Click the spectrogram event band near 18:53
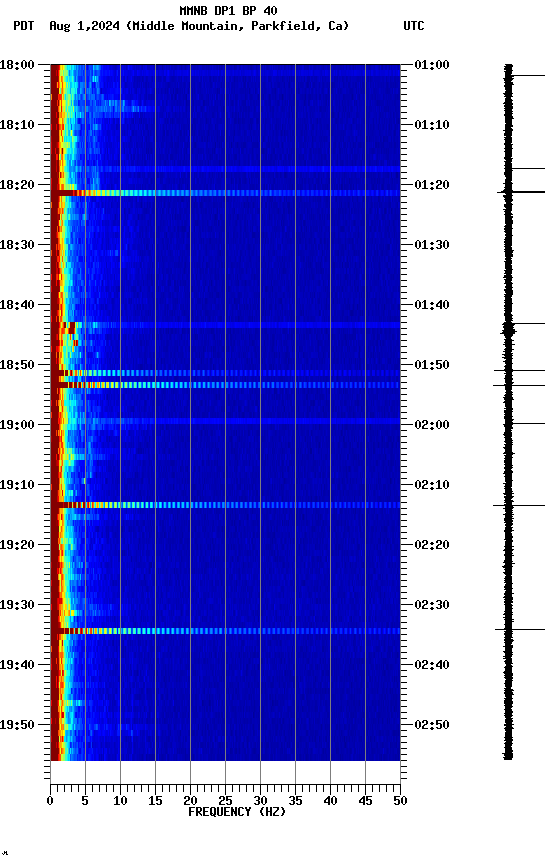This screenshot has height=864, width=552. point(225,385)
